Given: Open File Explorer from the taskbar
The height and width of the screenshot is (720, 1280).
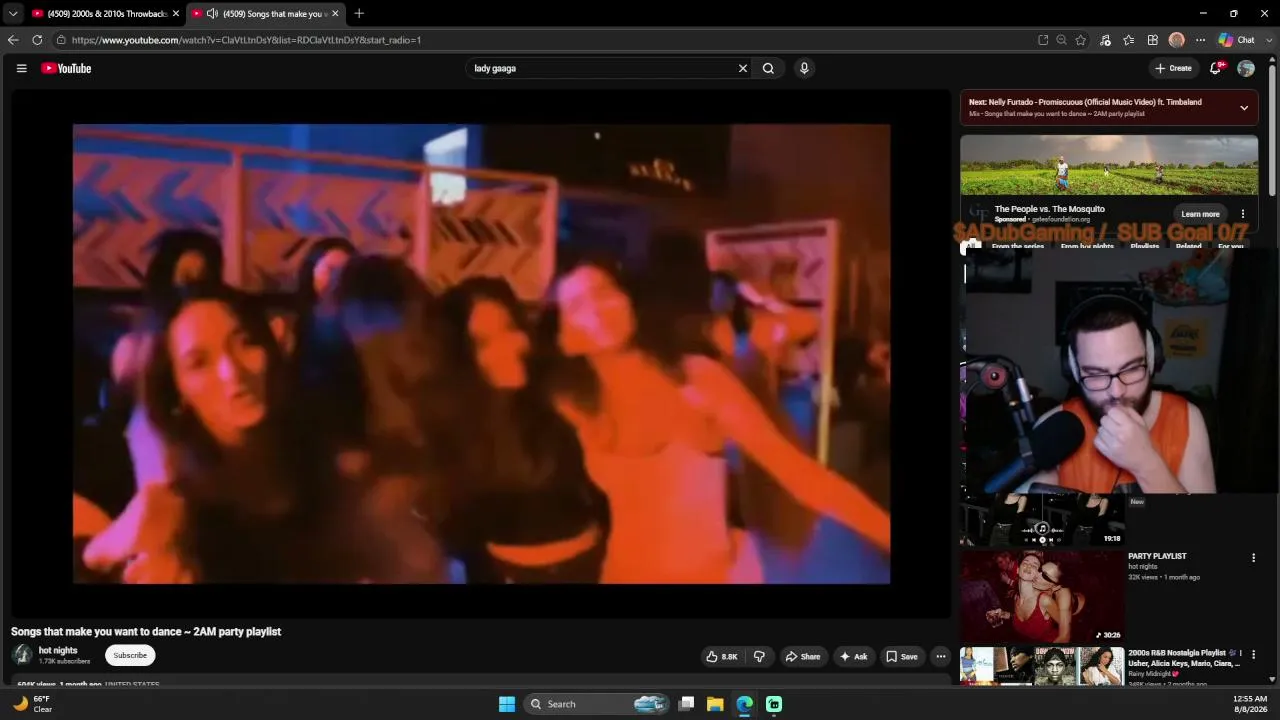Looking at the screenshot, I should [715, 704].
